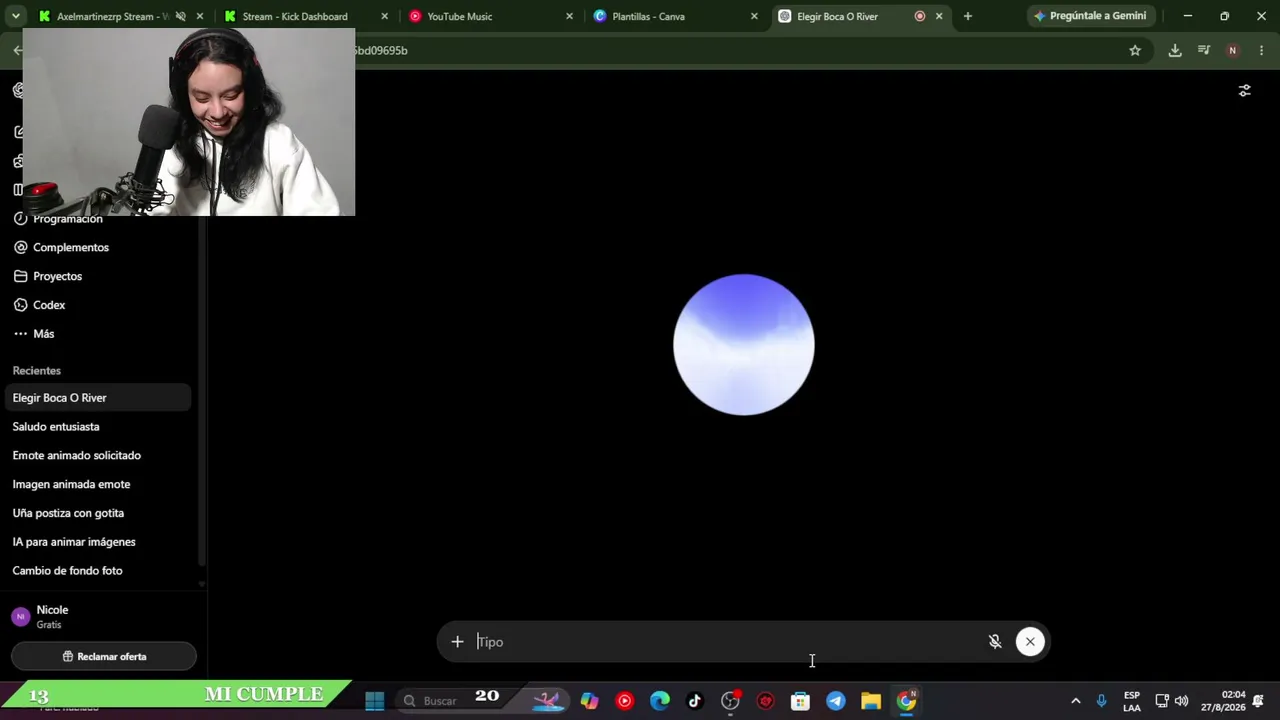Click the Codex icon in sidebar
The width and height of the screenshot is (1280, 720).
(x=20, y=305)
